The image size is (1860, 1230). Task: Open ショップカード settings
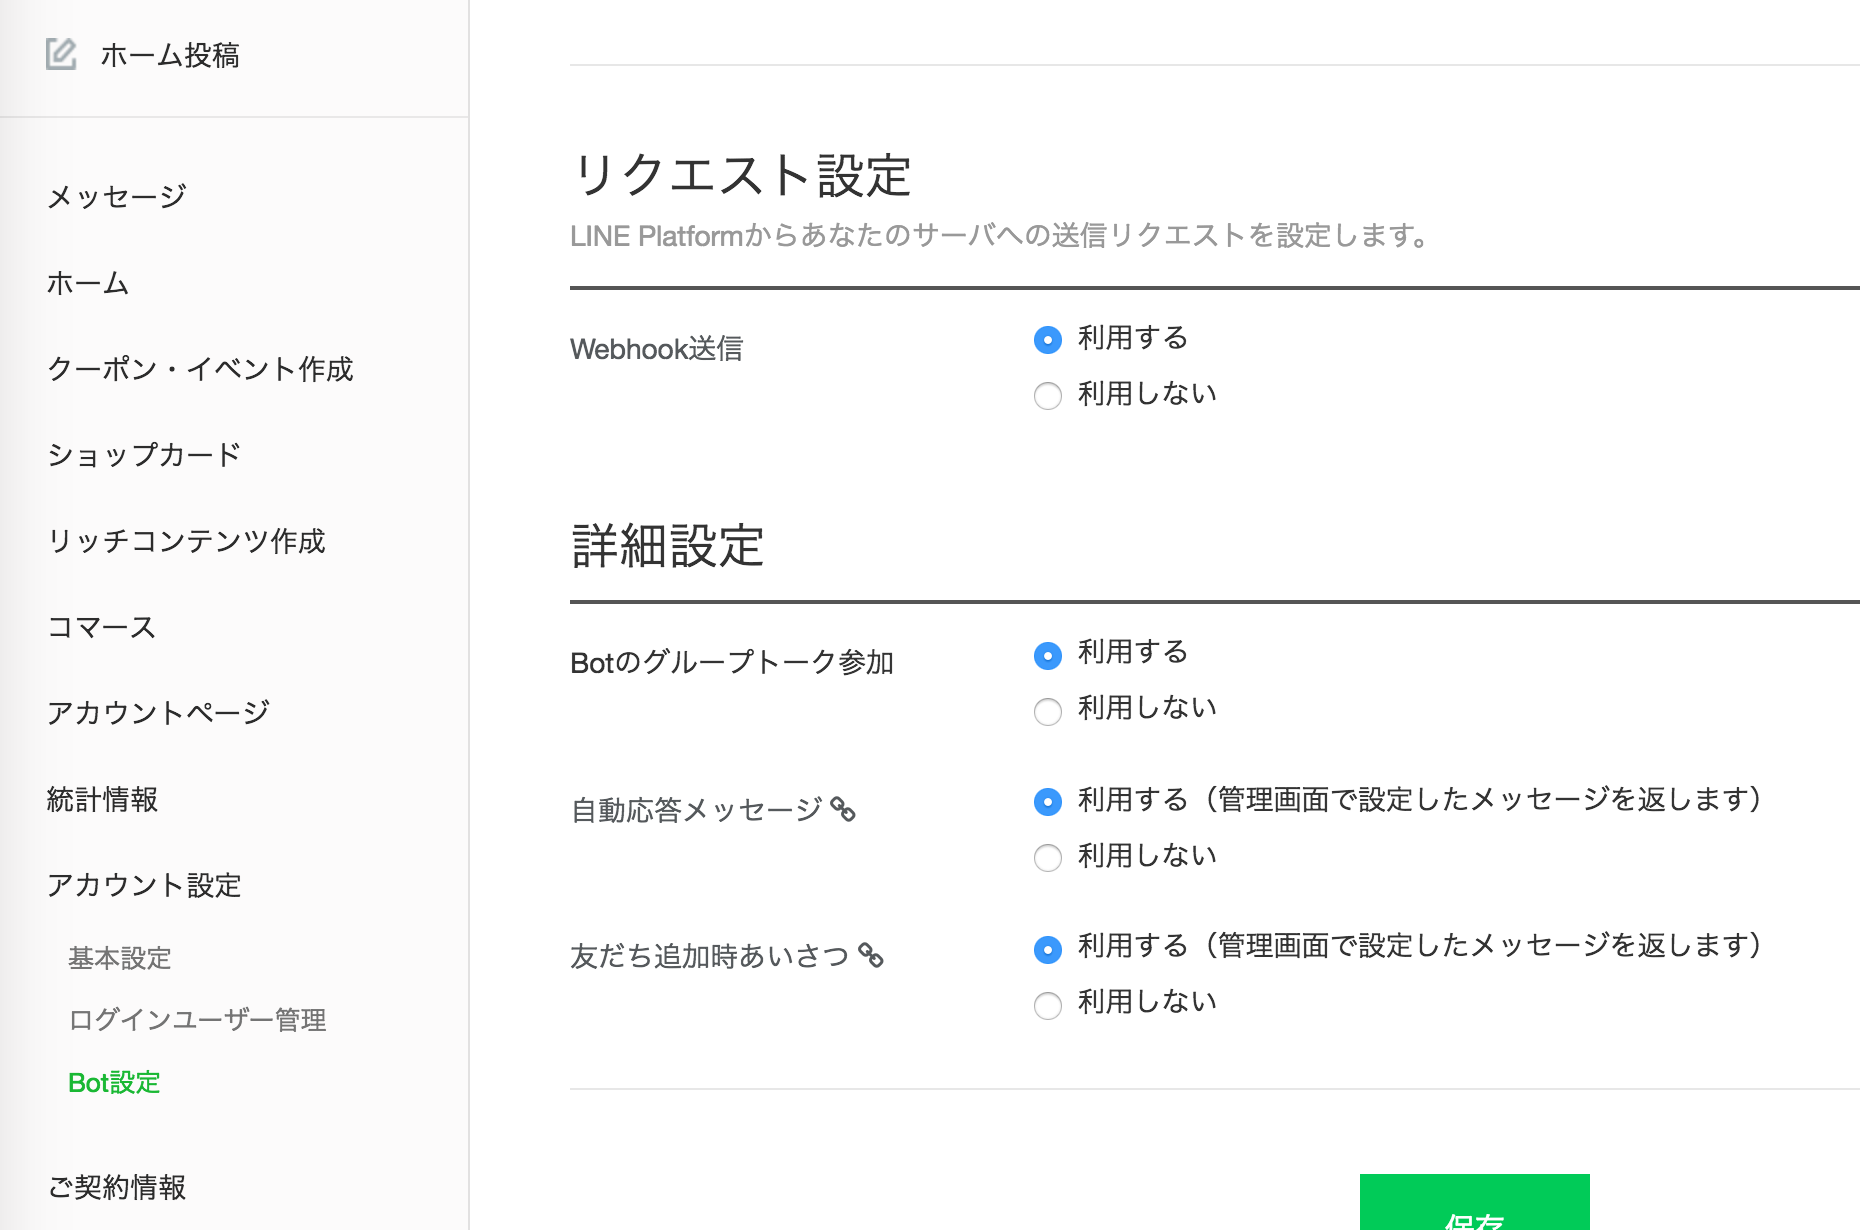(143, 455)
